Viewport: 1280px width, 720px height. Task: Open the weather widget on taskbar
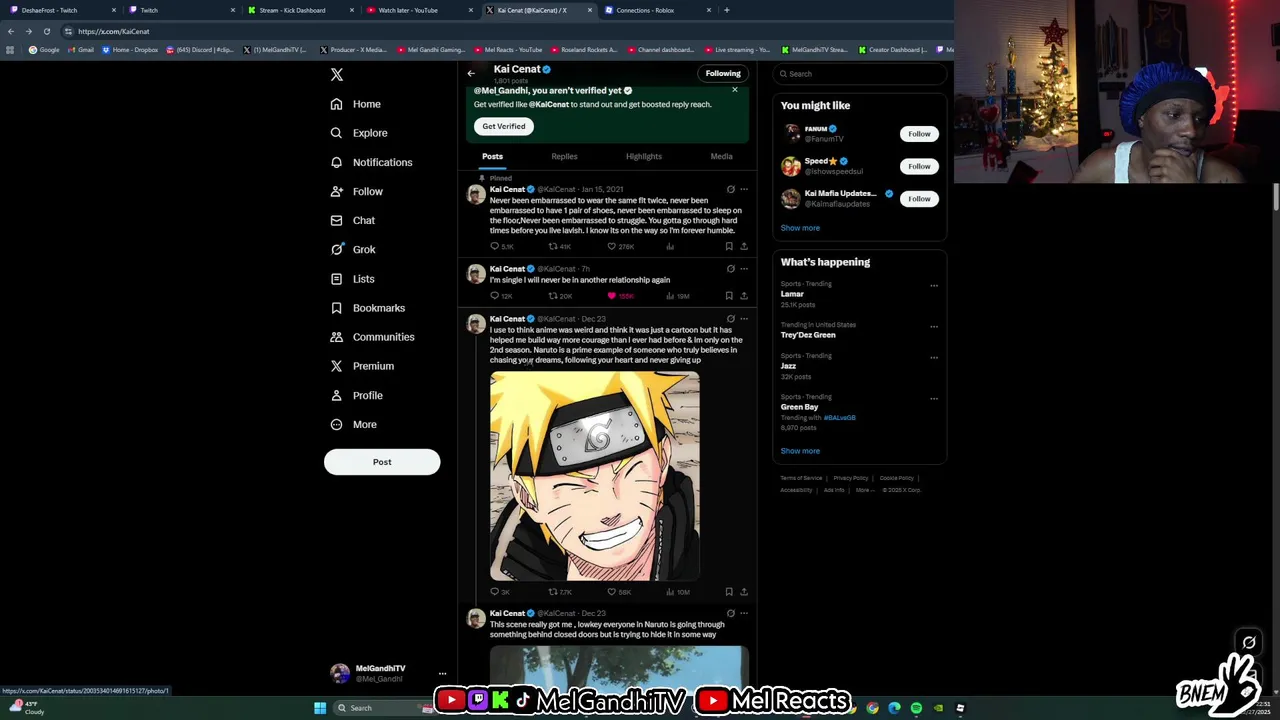(x=25, y=707)
